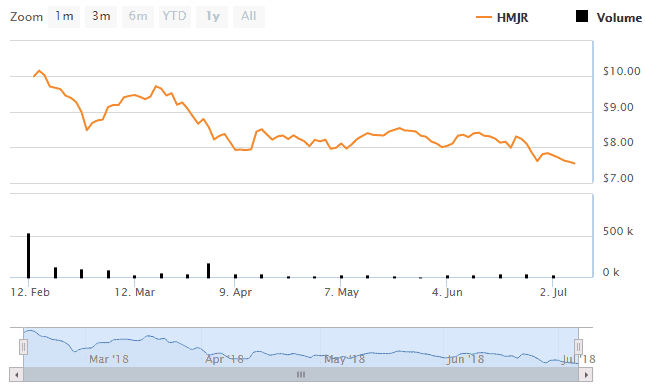This screenshot has height=387, width=645.
Task: Click the scrollbar left arrow
Action: click(16, 375)
